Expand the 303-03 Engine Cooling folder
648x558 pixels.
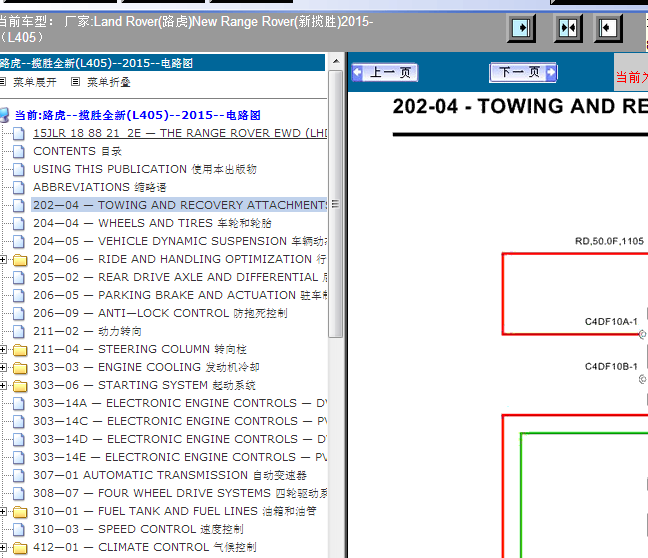click(3, 367)
